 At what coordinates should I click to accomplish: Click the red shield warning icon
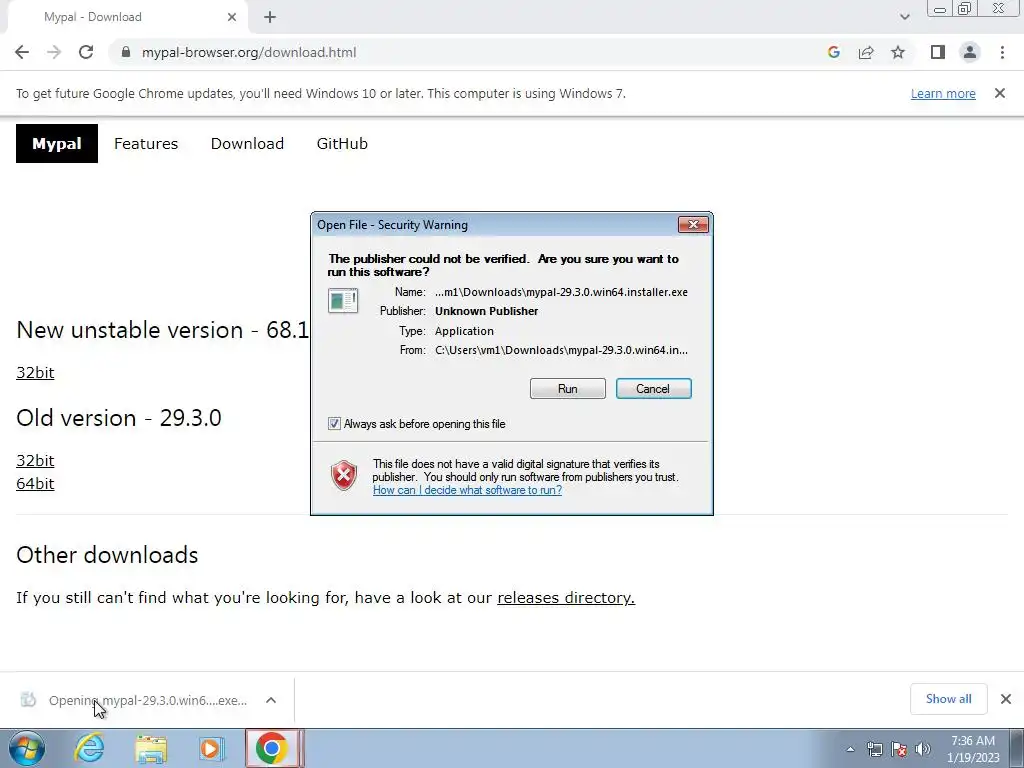pyautogui.click(x=344, y=475)
